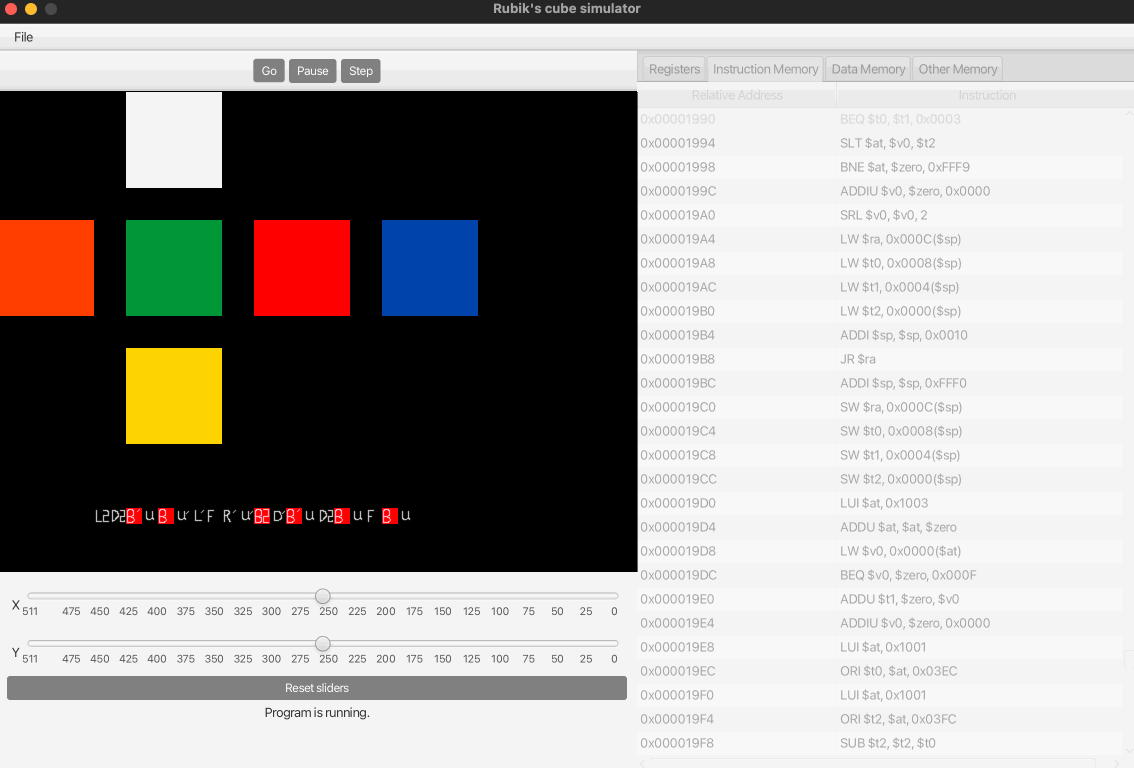Open the File menu

23,37
